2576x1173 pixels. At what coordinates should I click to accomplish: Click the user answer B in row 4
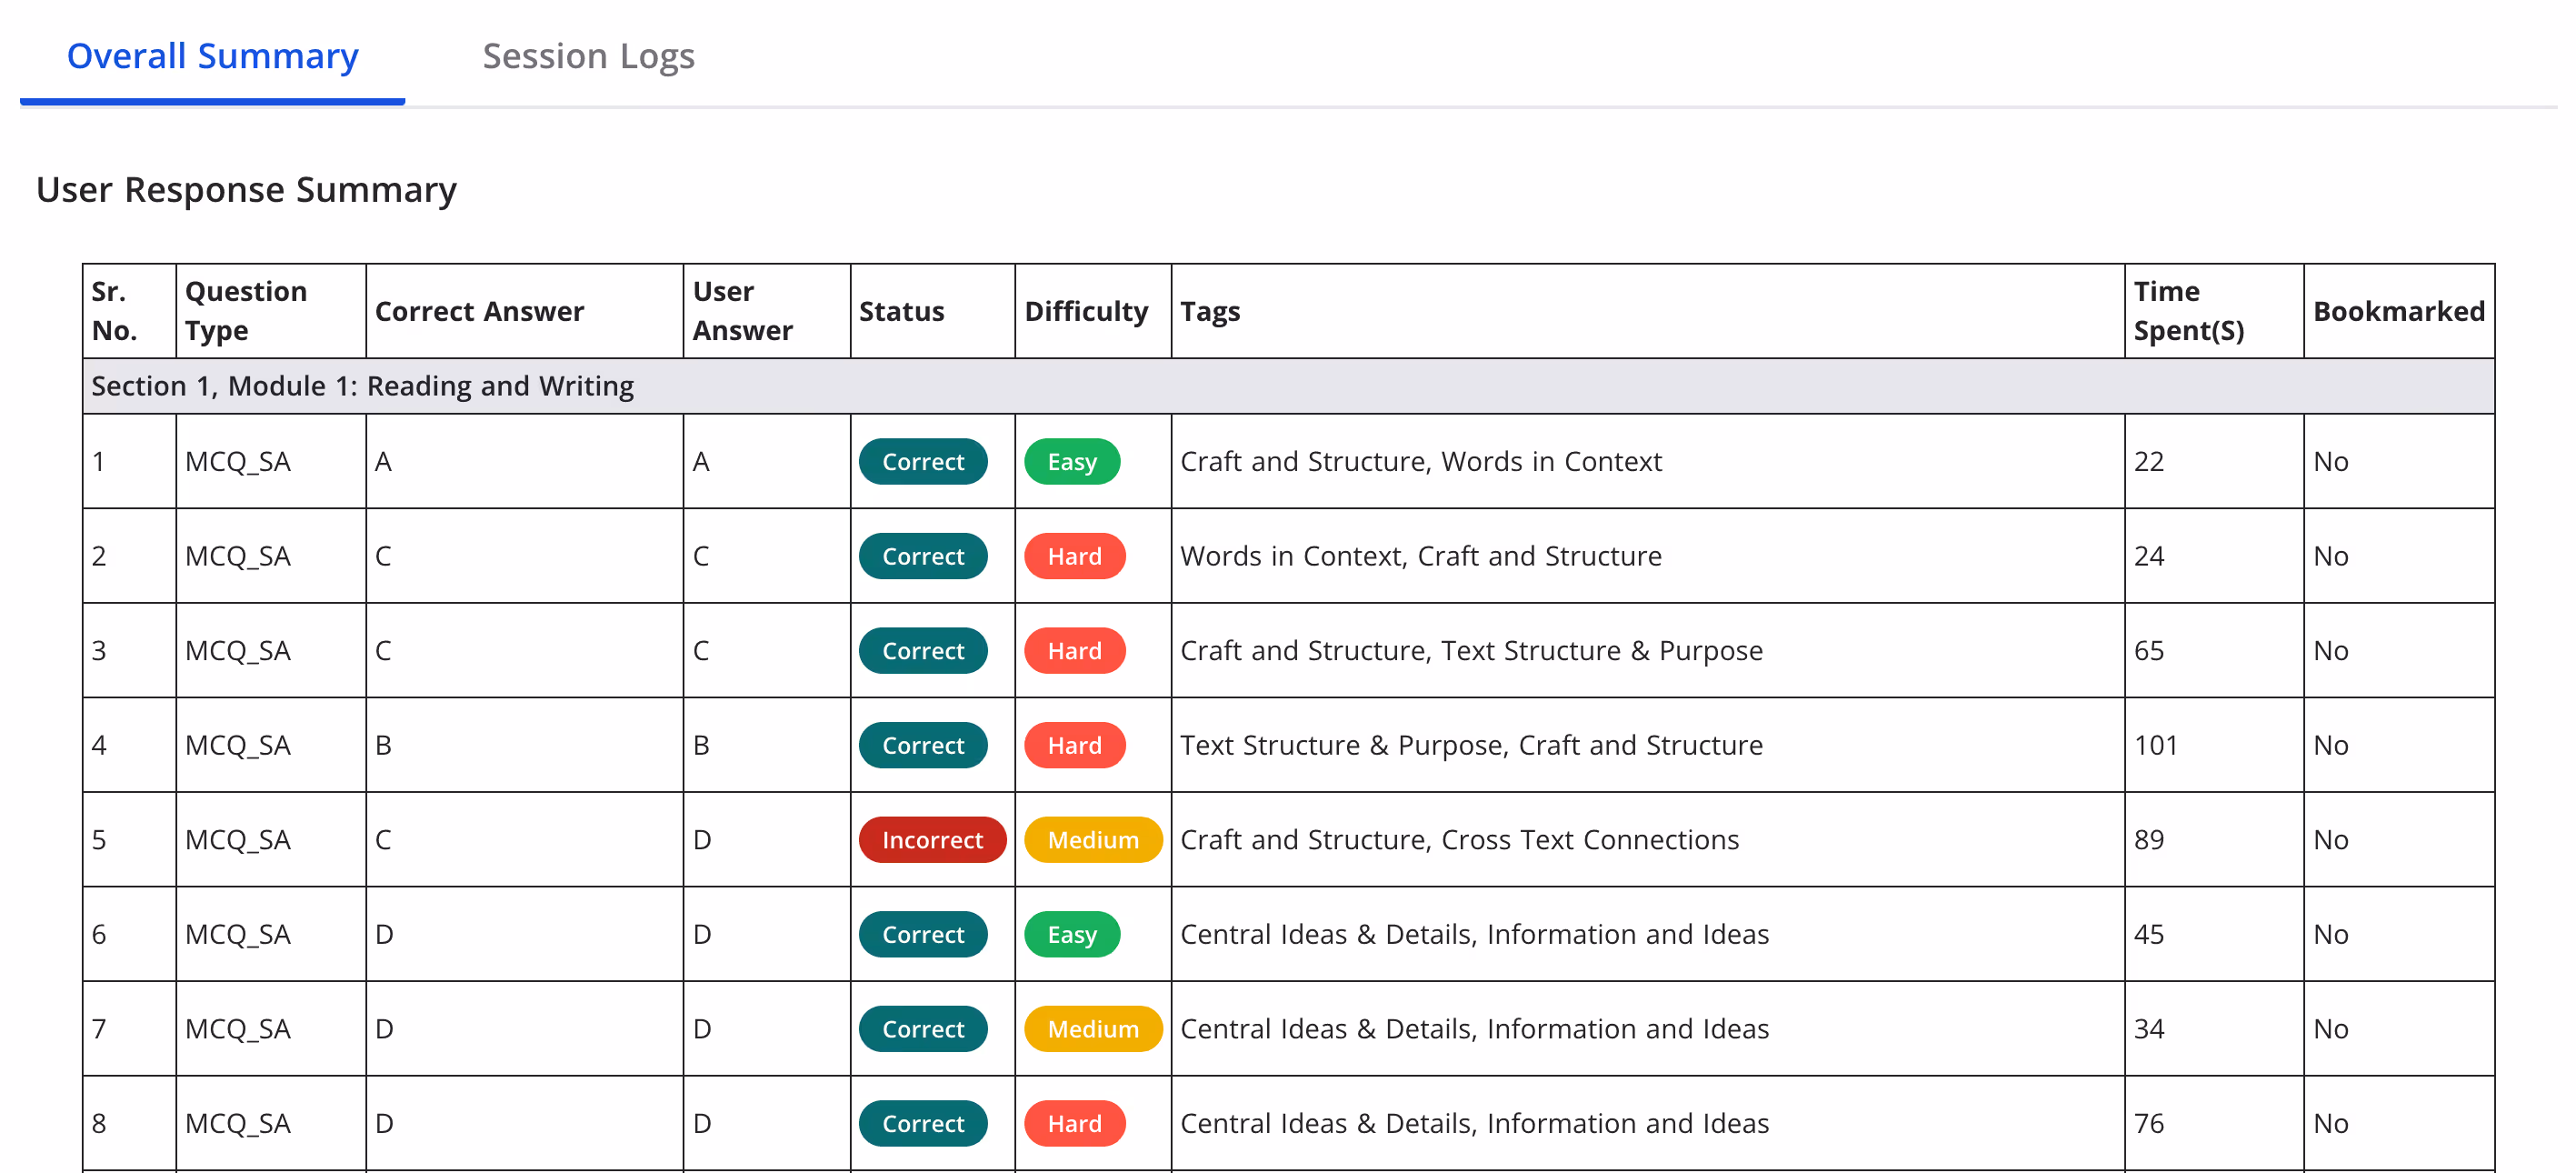point(701,745)
